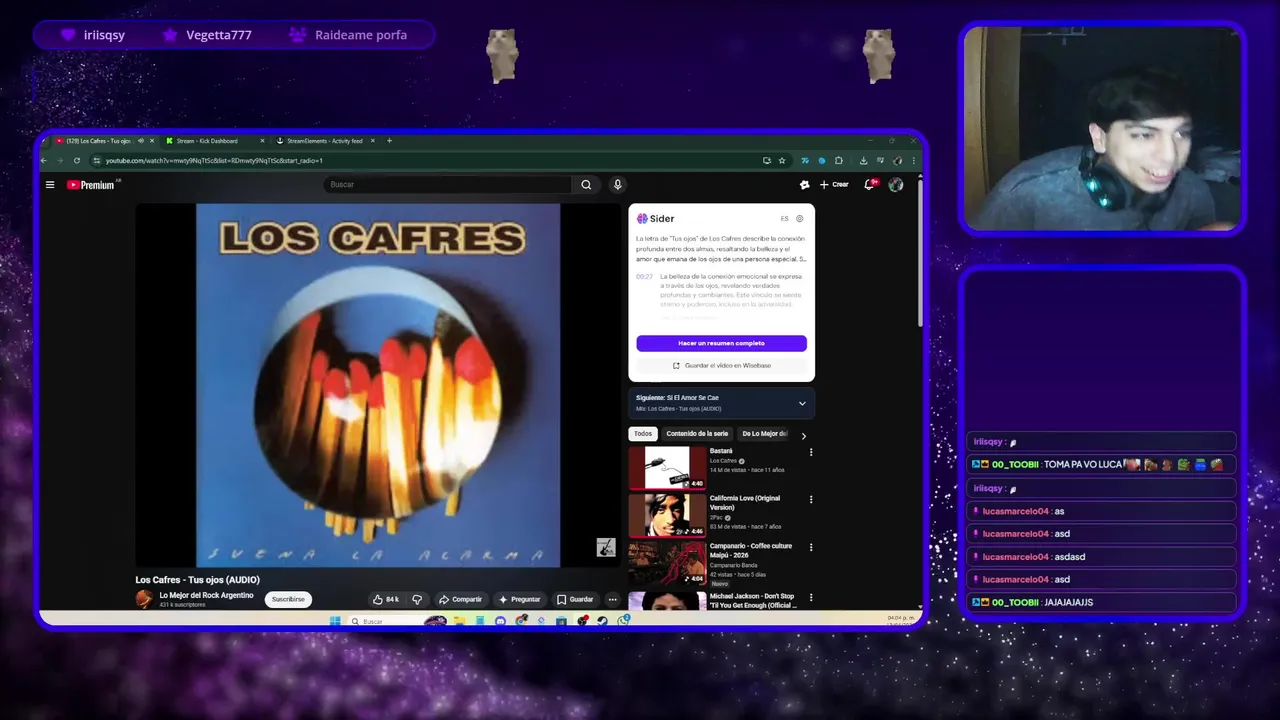Open Sider settings gear icon
Screen dimensions: 1280x720
click(x=799, y=218)
